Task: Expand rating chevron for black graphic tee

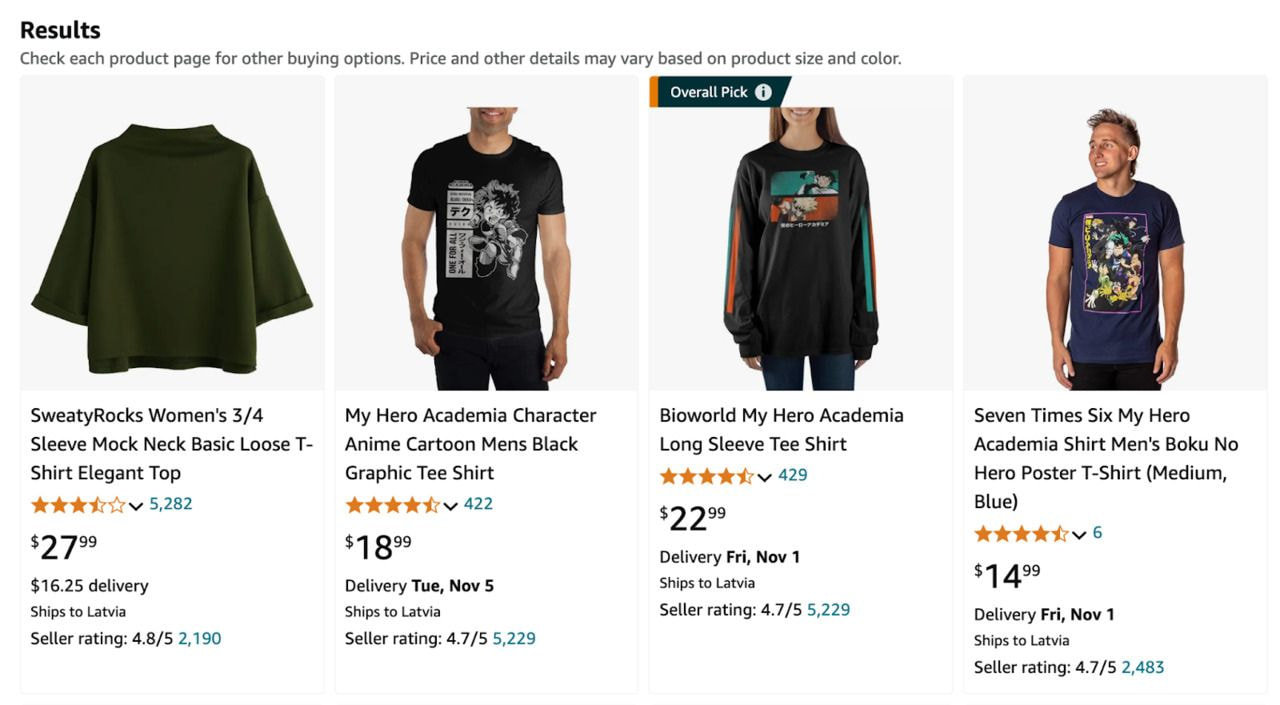Action: tap(451, 506)
